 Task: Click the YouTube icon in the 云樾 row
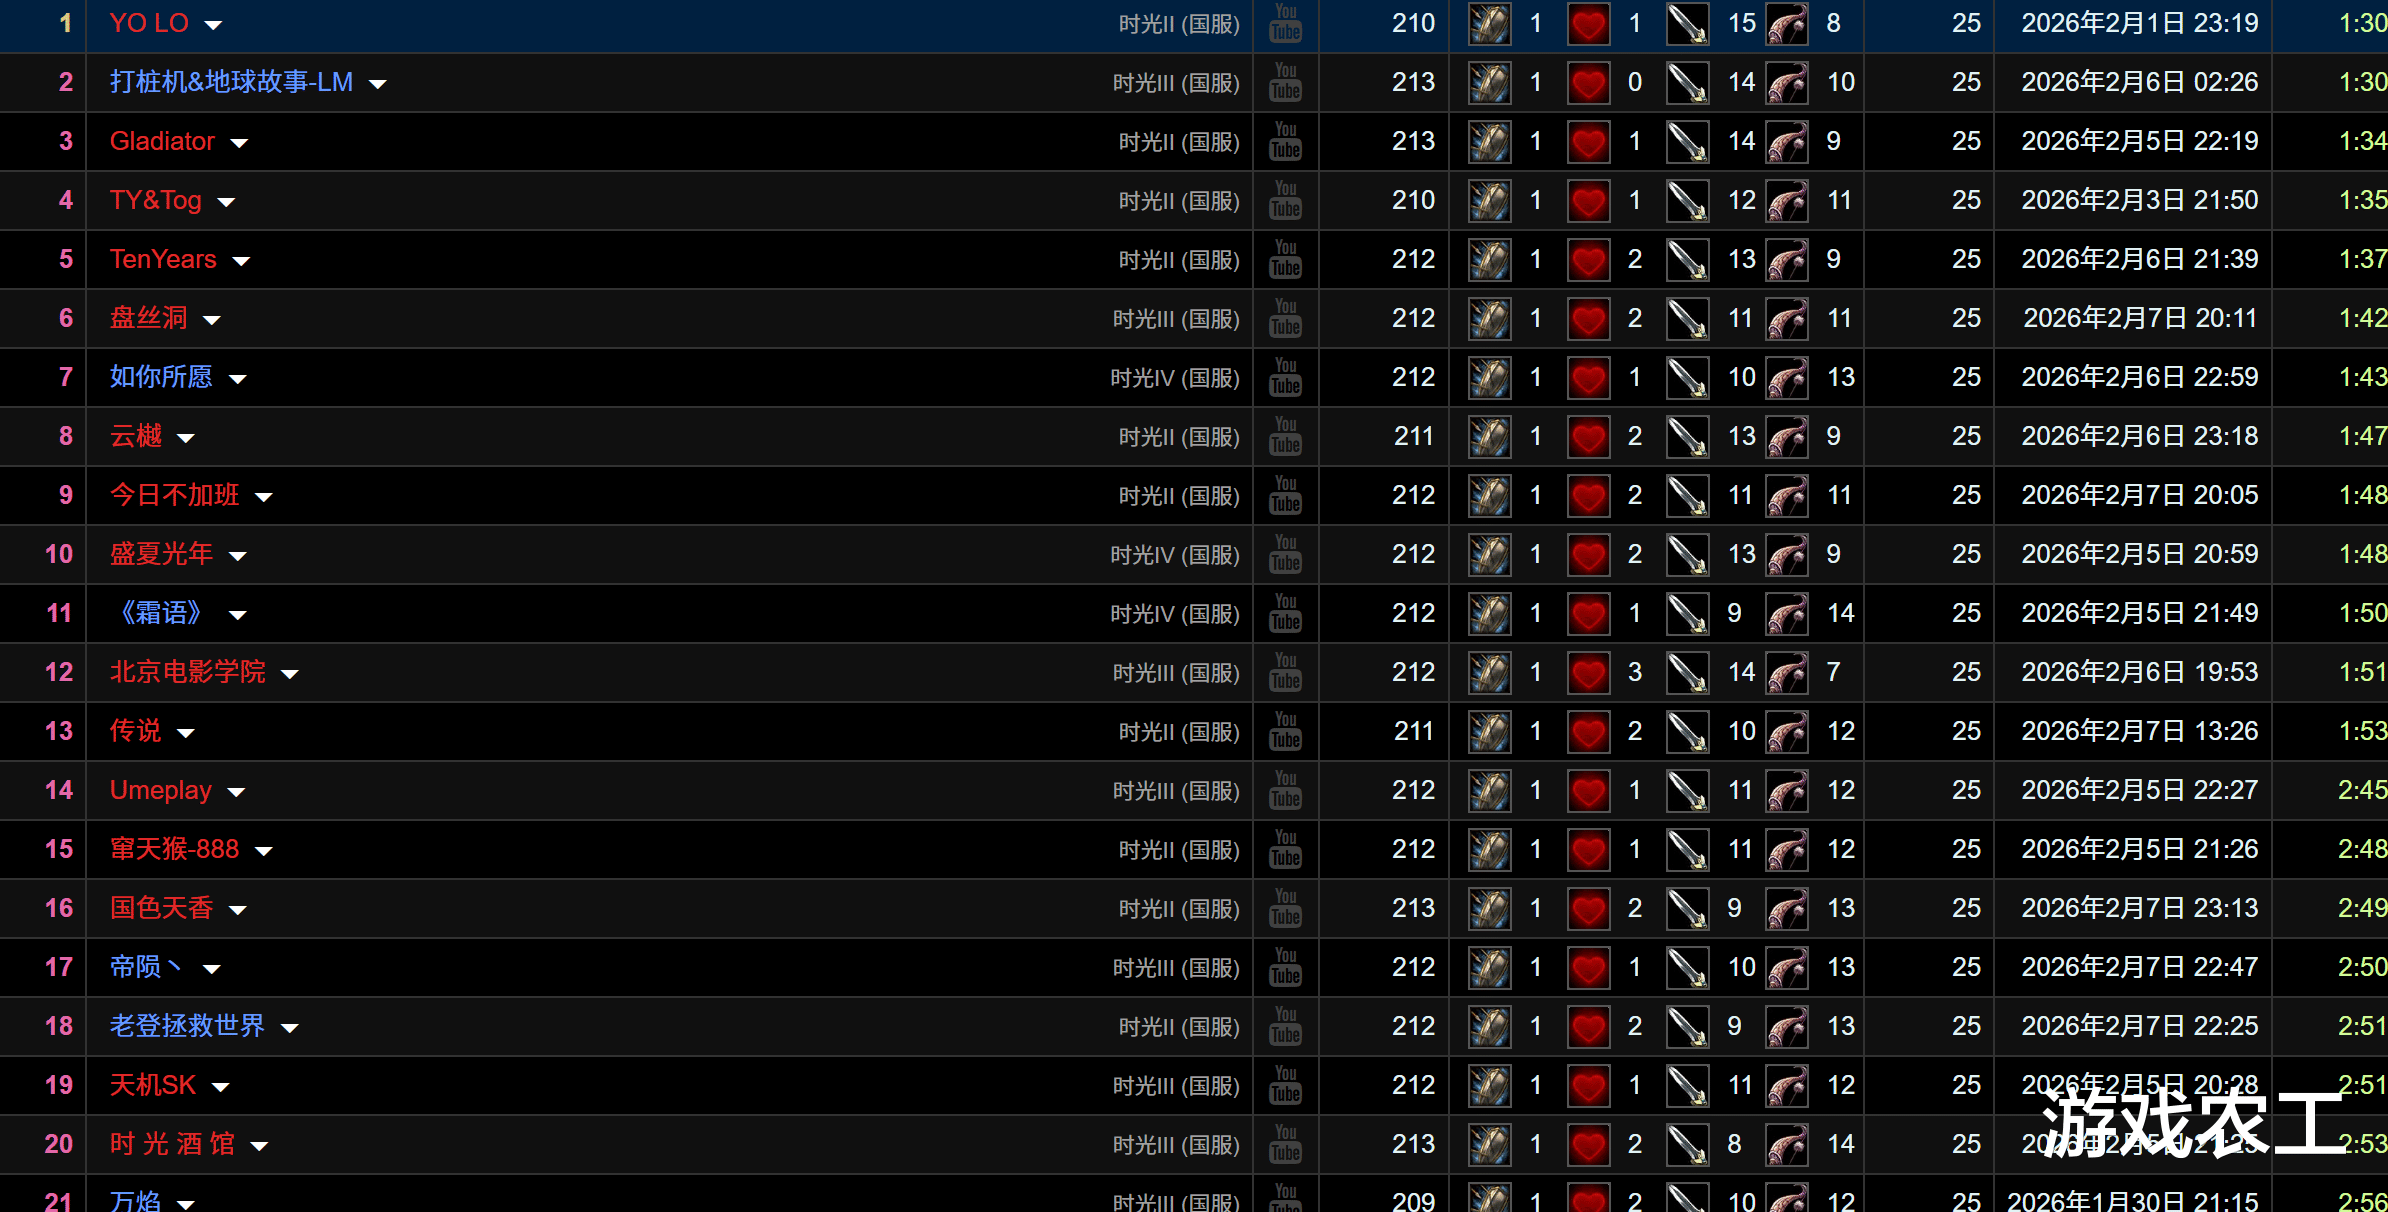click(1286, 437)
